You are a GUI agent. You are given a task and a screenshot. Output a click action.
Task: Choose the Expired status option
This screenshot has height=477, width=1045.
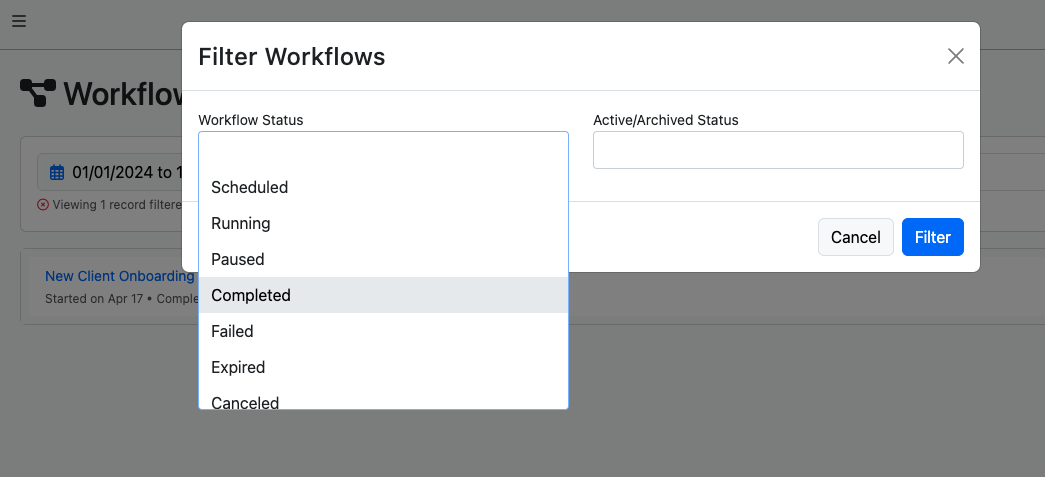click(383, 367)
